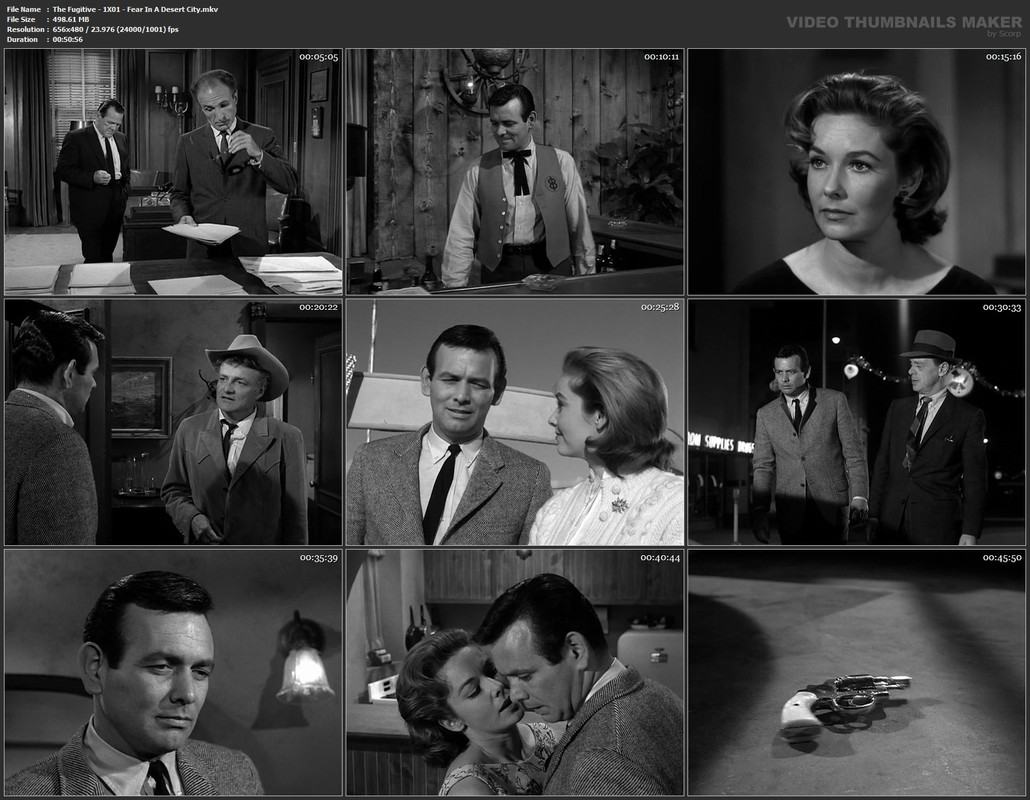Select the thumbnail stamped 00:05:05
This screenshot has width=1030, height=800.
click(x=173, y=171)
